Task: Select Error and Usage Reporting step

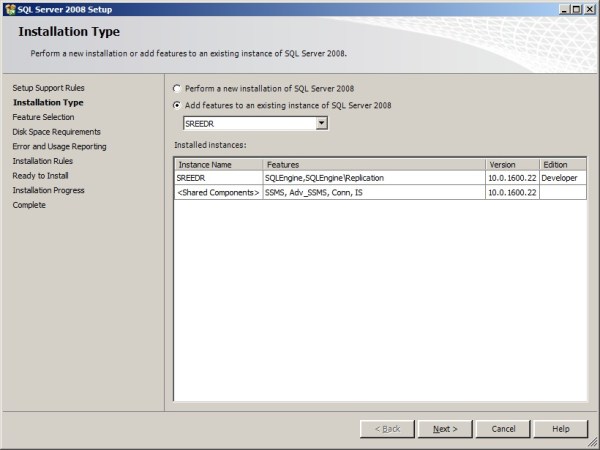Action: (x=59, y=147)
